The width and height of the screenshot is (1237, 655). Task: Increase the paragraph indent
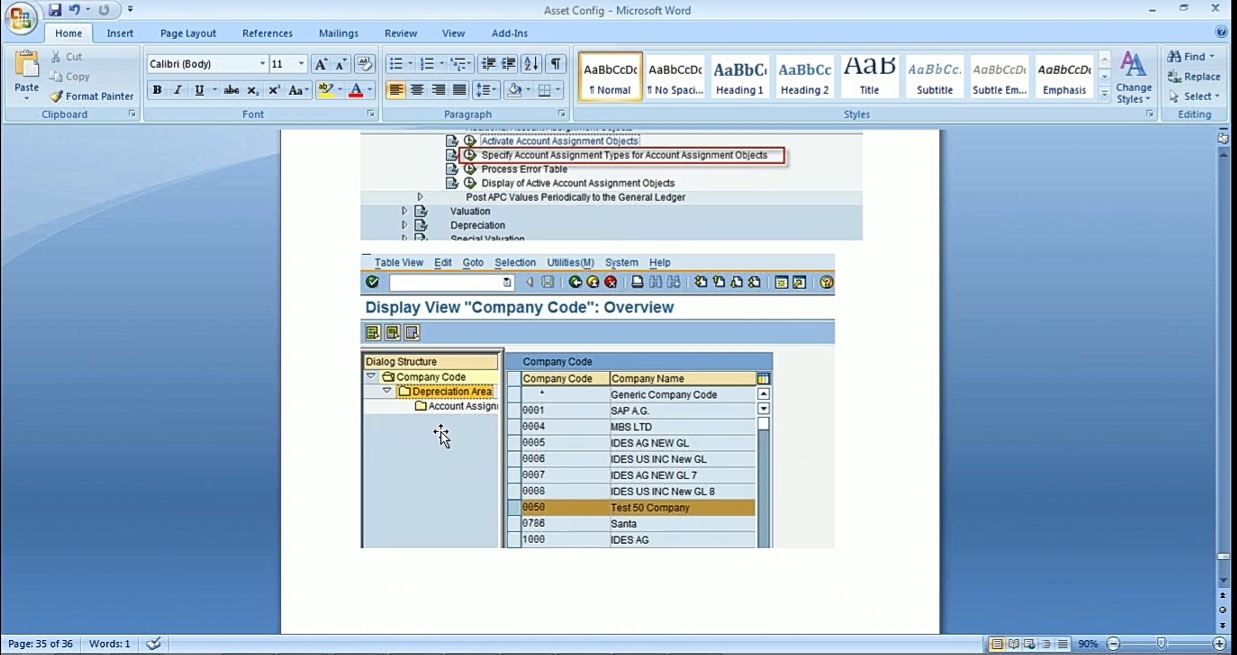pos(509,64)
